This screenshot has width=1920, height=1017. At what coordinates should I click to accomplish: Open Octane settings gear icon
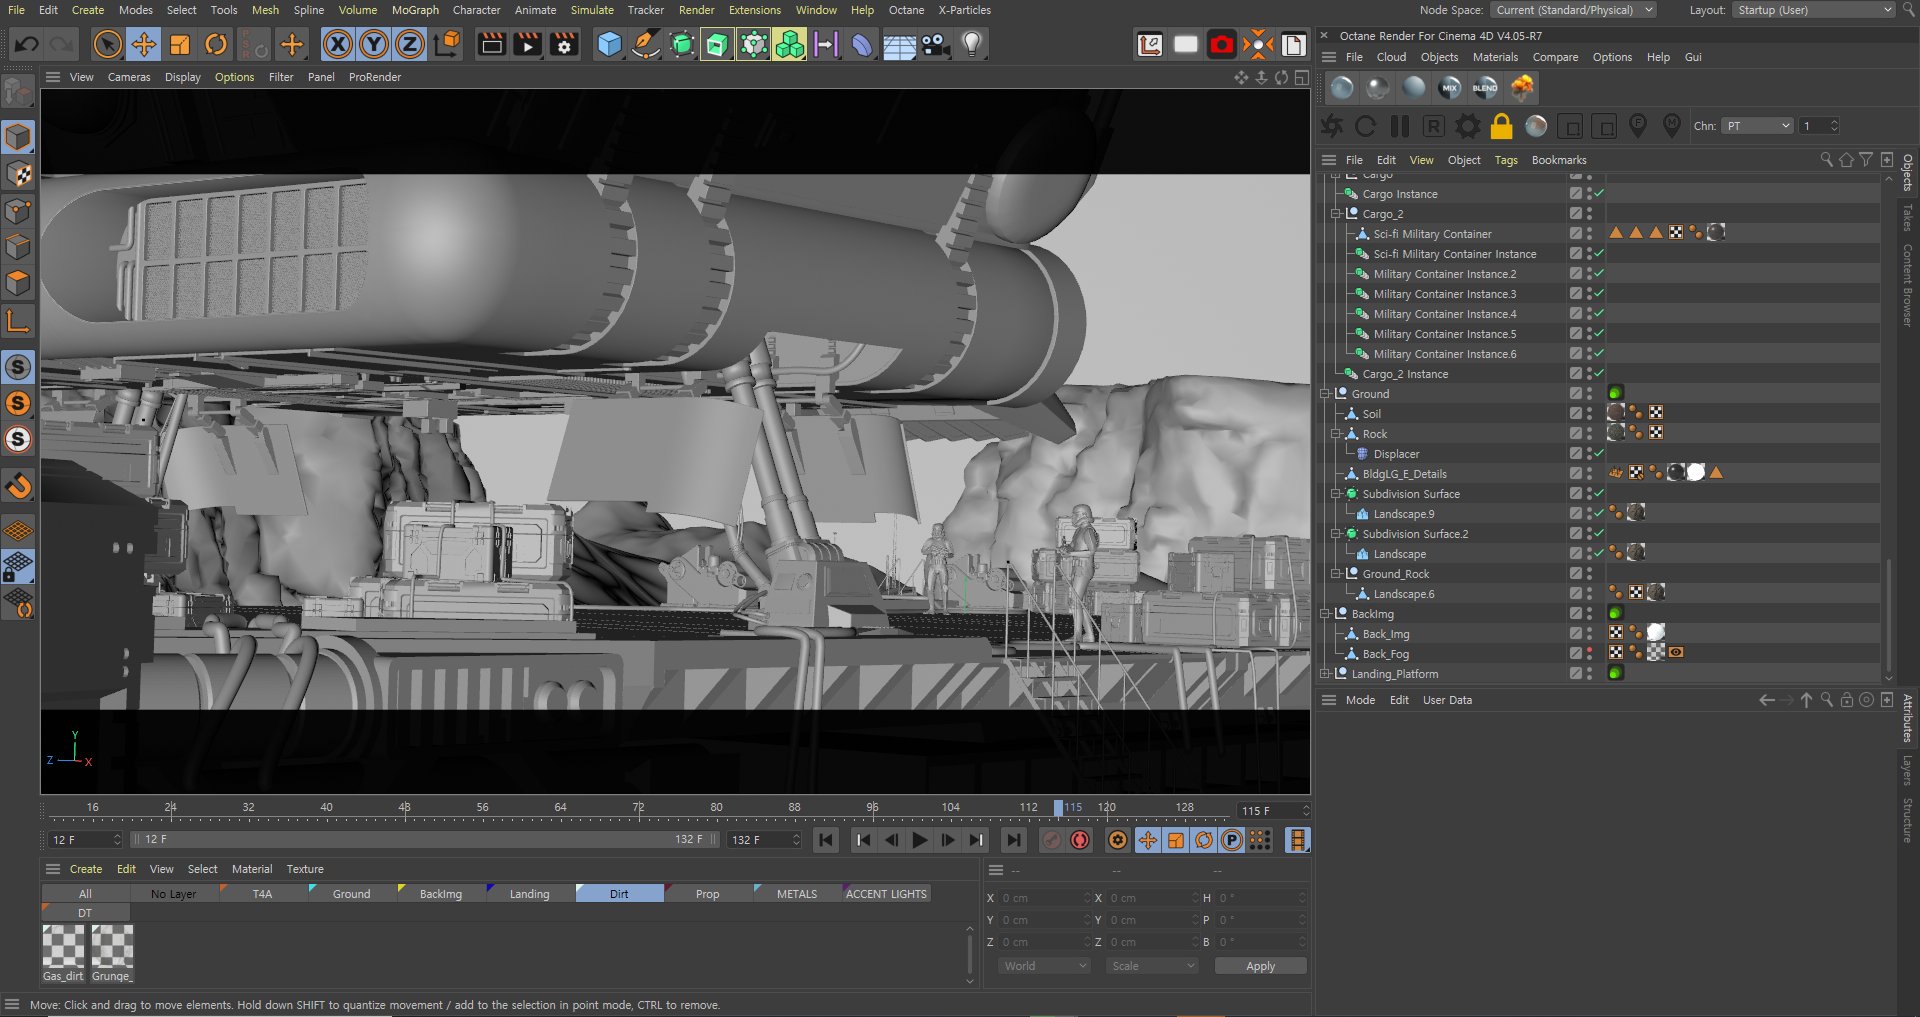[1467, 126]
